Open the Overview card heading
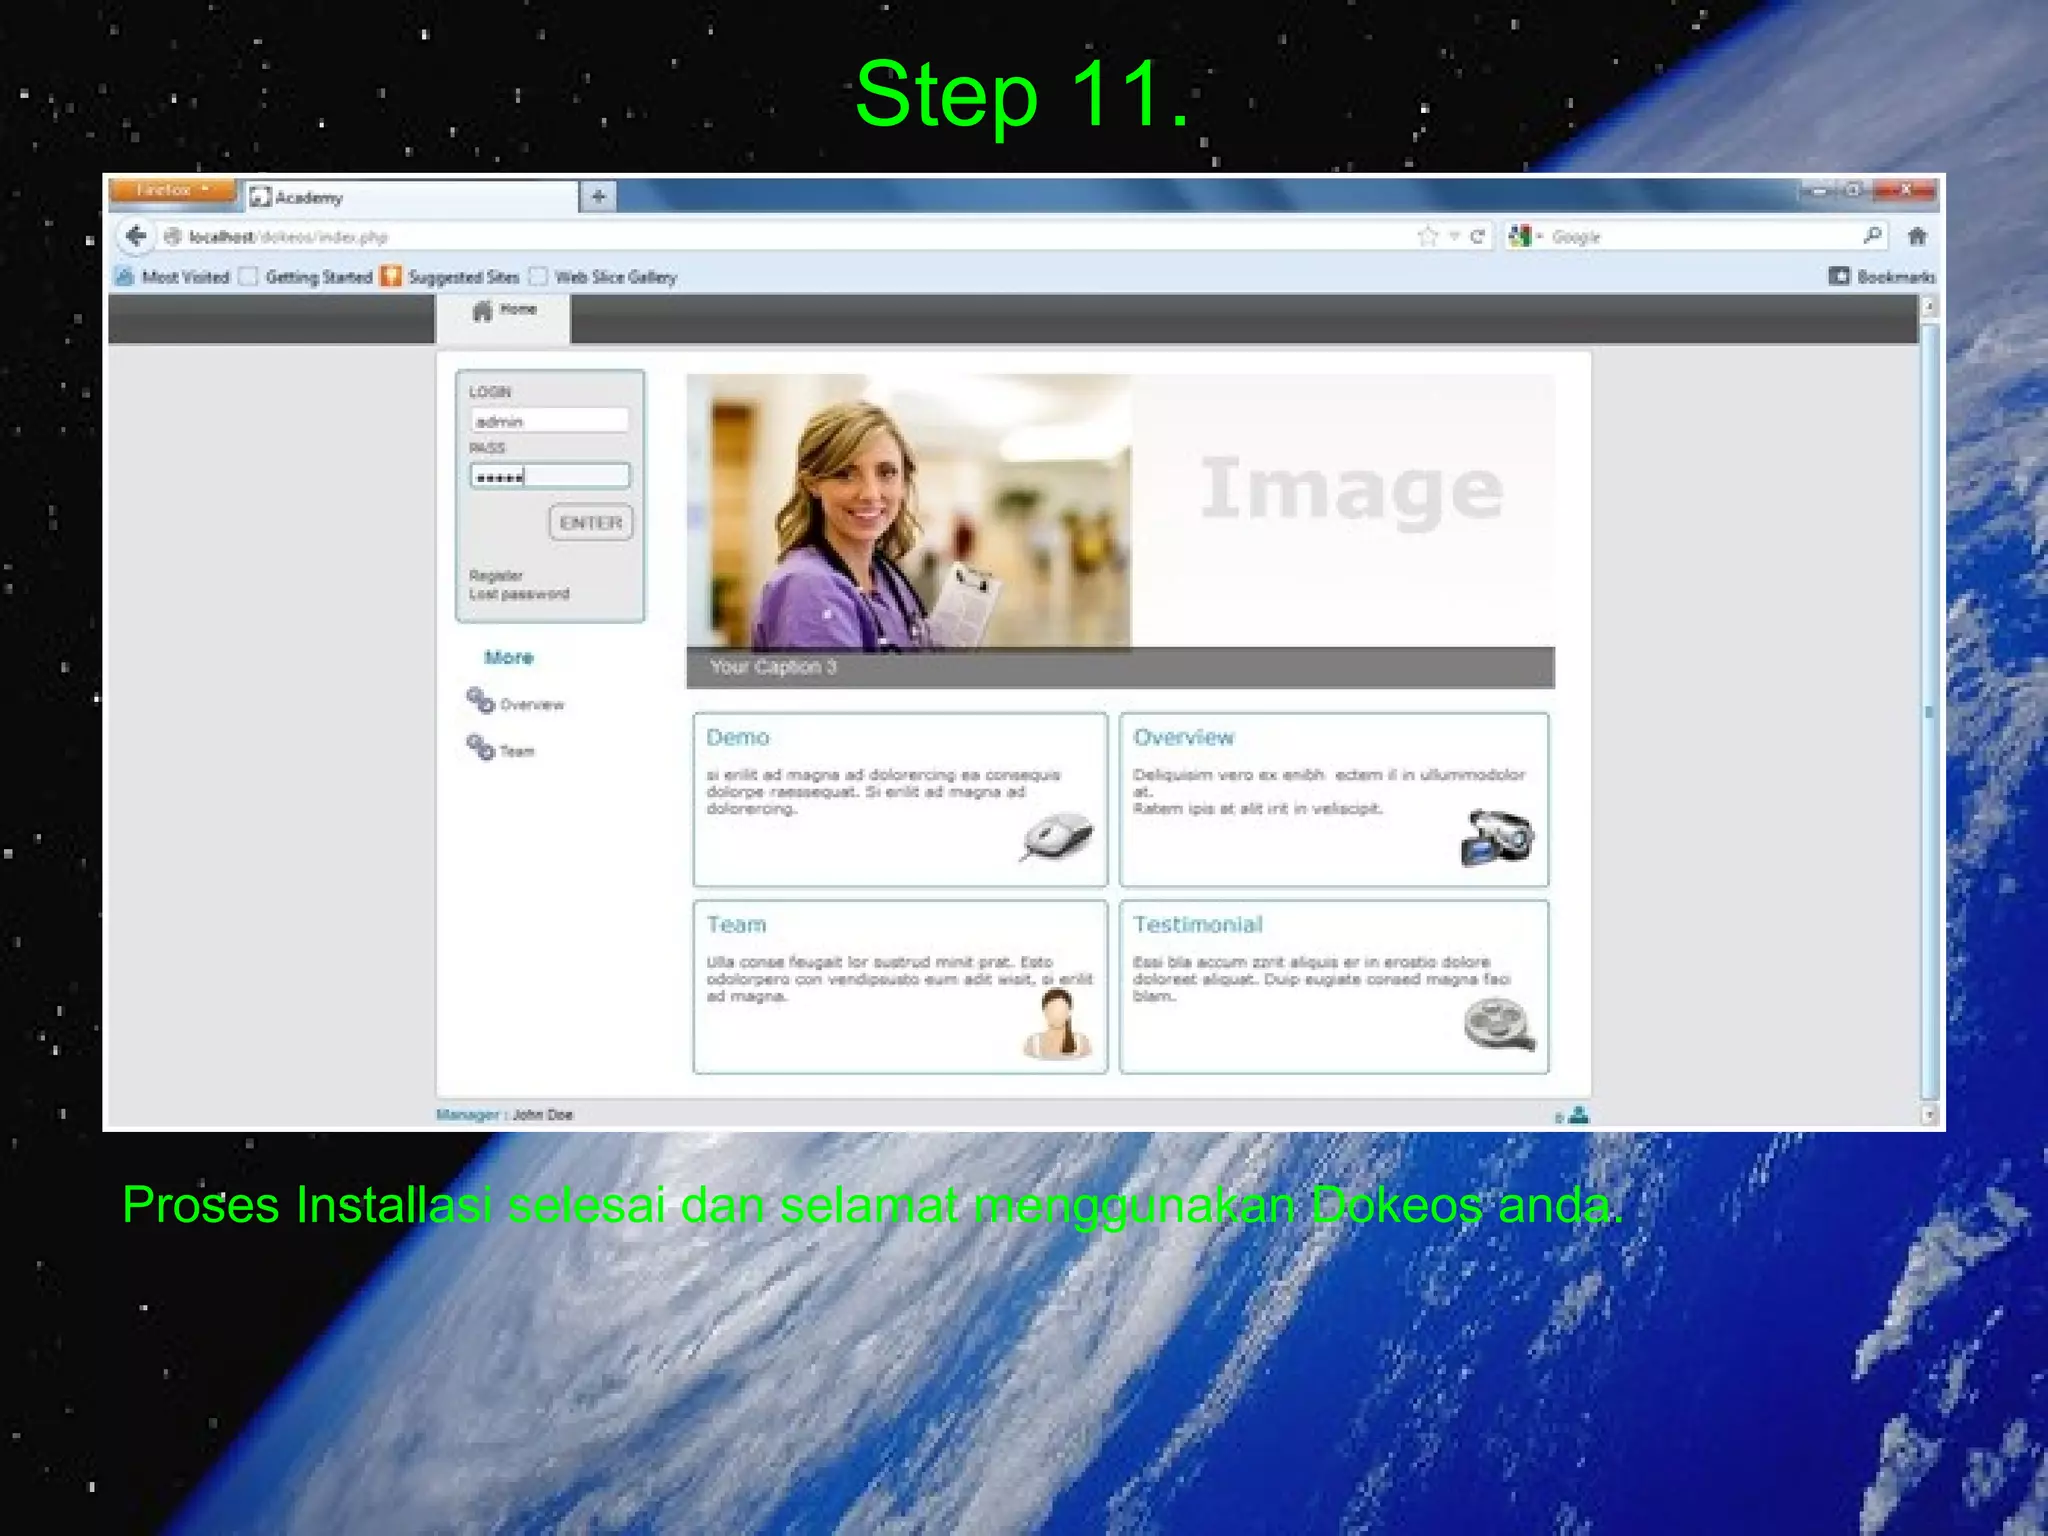 click(x=1183, y=737)
